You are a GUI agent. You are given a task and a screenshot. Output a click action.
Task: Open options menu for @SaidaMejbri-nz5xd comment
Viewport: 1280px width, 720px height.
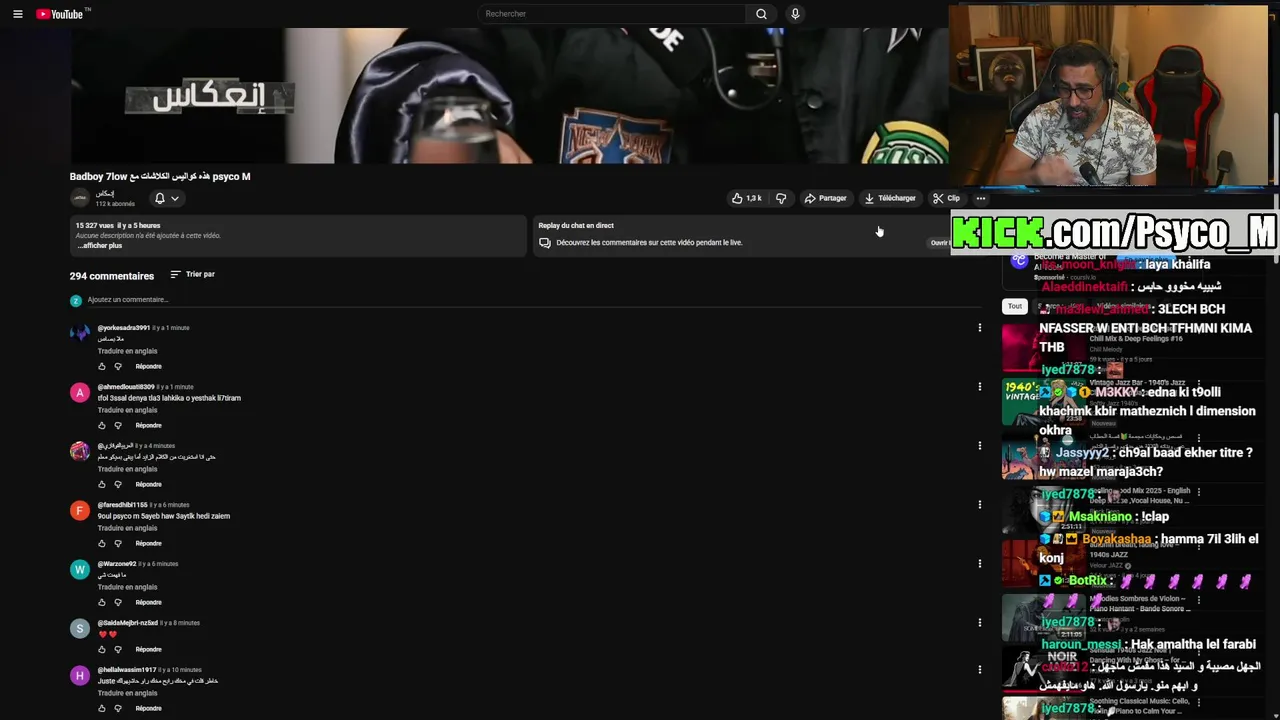point(979,622)
